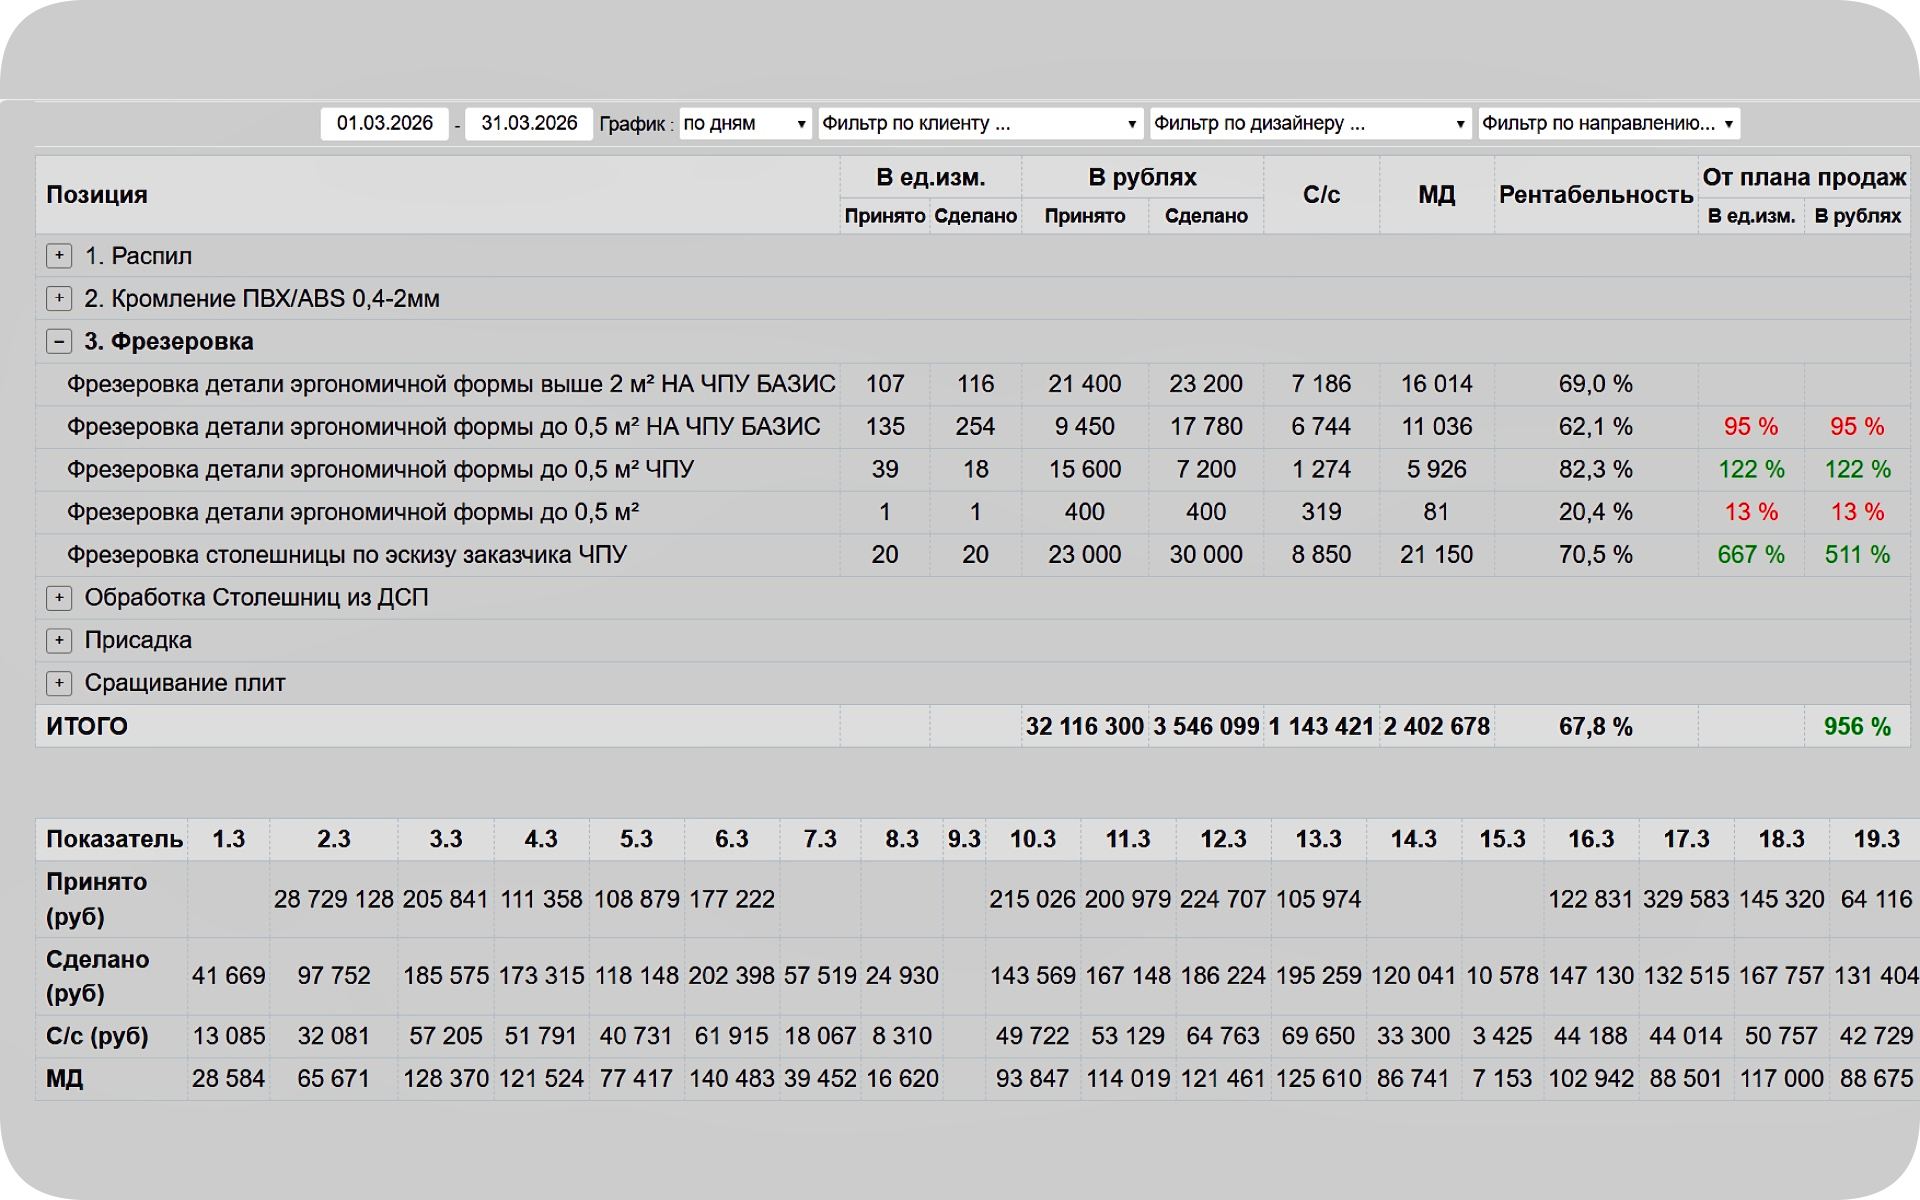Expand the Присадка group
1920x1200 pixels.
(x=59, y=640)
